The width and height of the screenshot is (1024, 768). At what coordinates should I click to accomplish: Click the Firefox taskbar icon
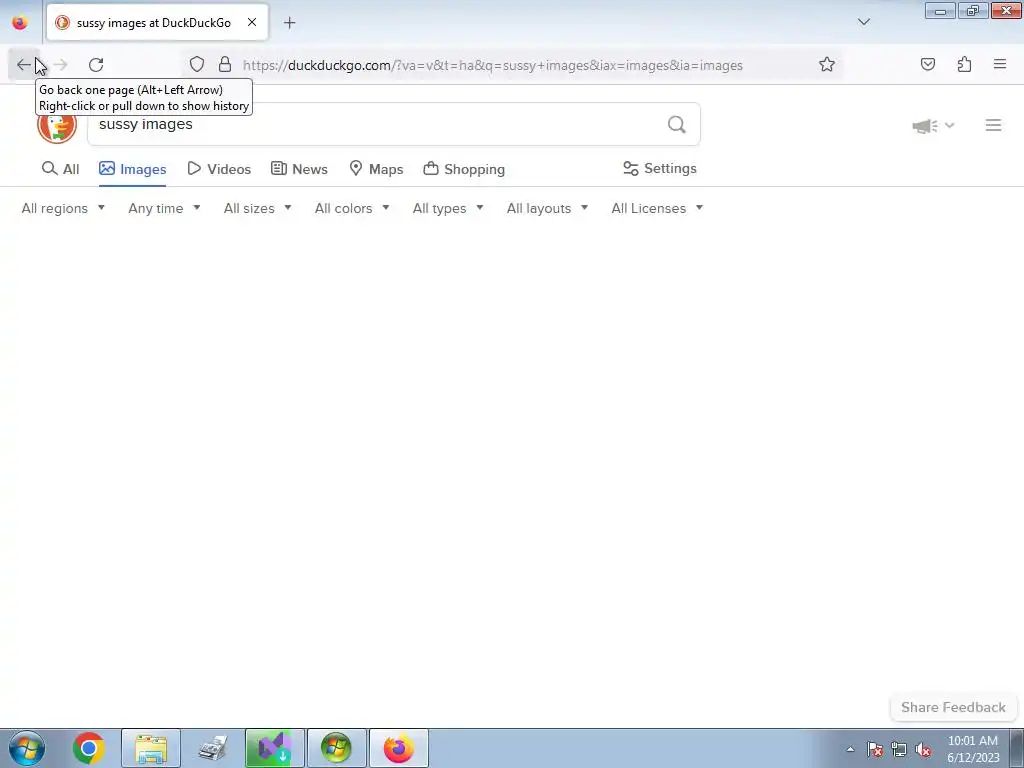point(398,748)
